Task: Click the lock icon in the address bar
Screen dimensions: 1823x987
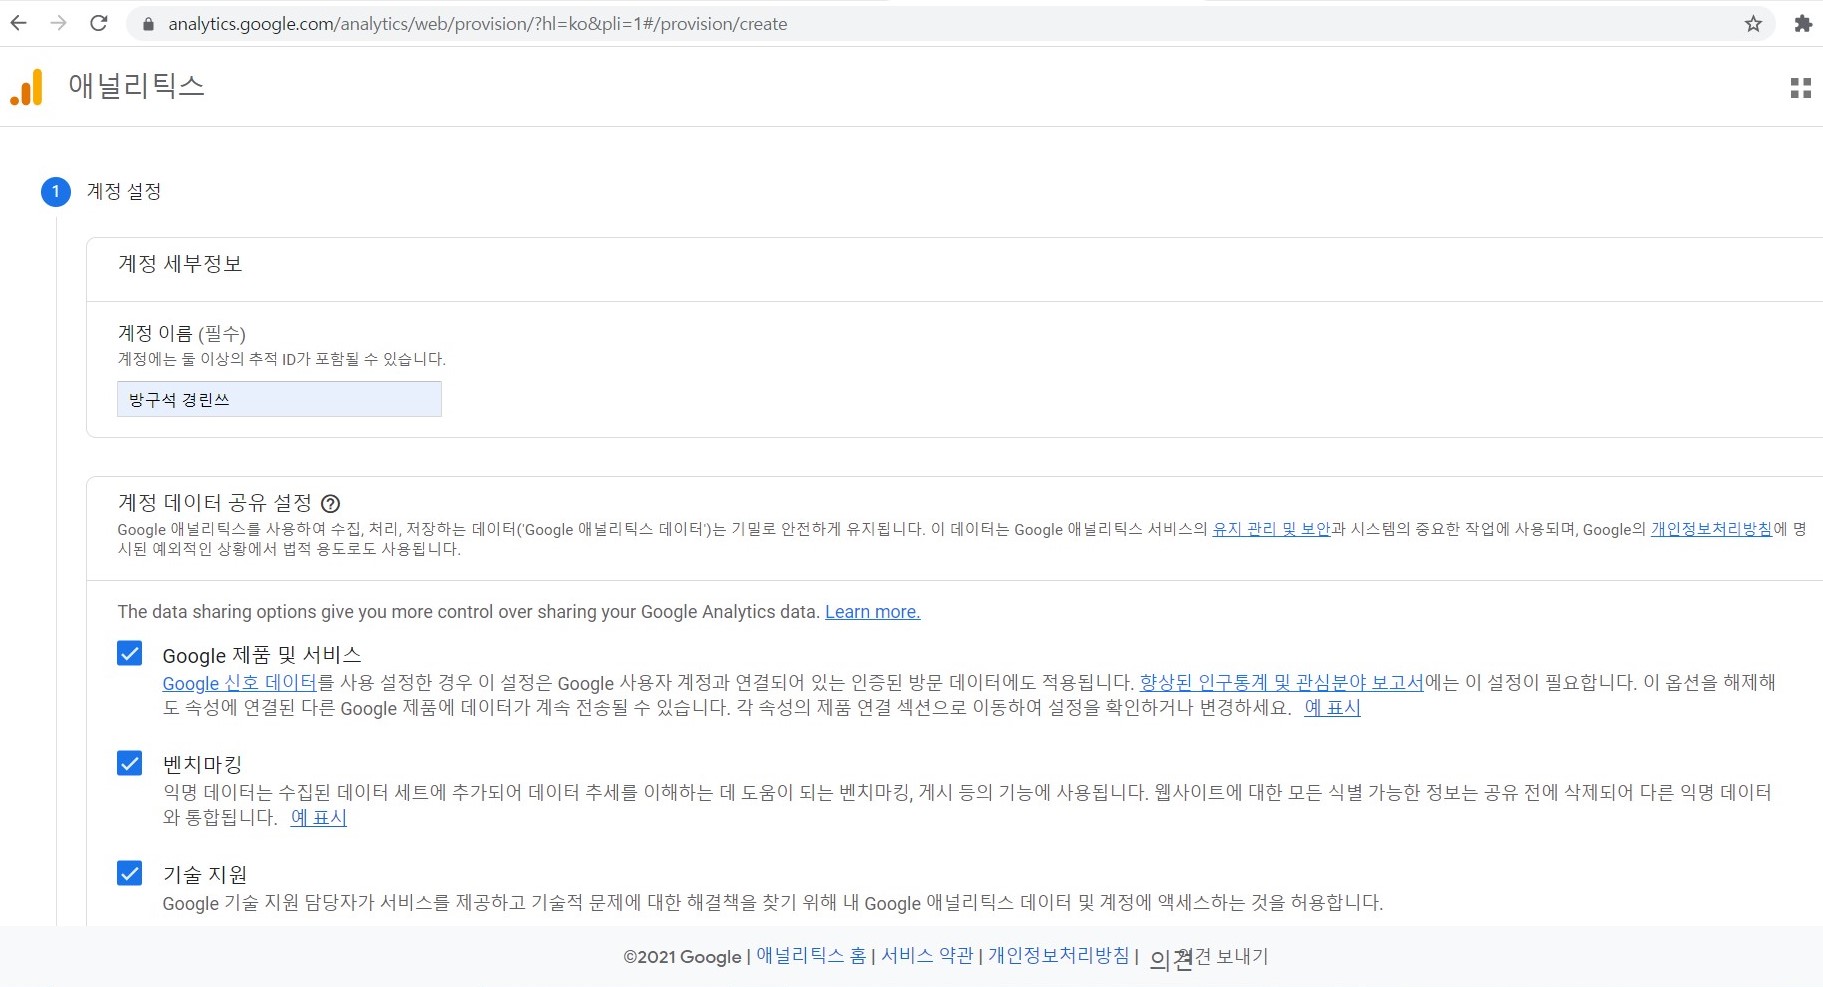Action: point(149,24)
